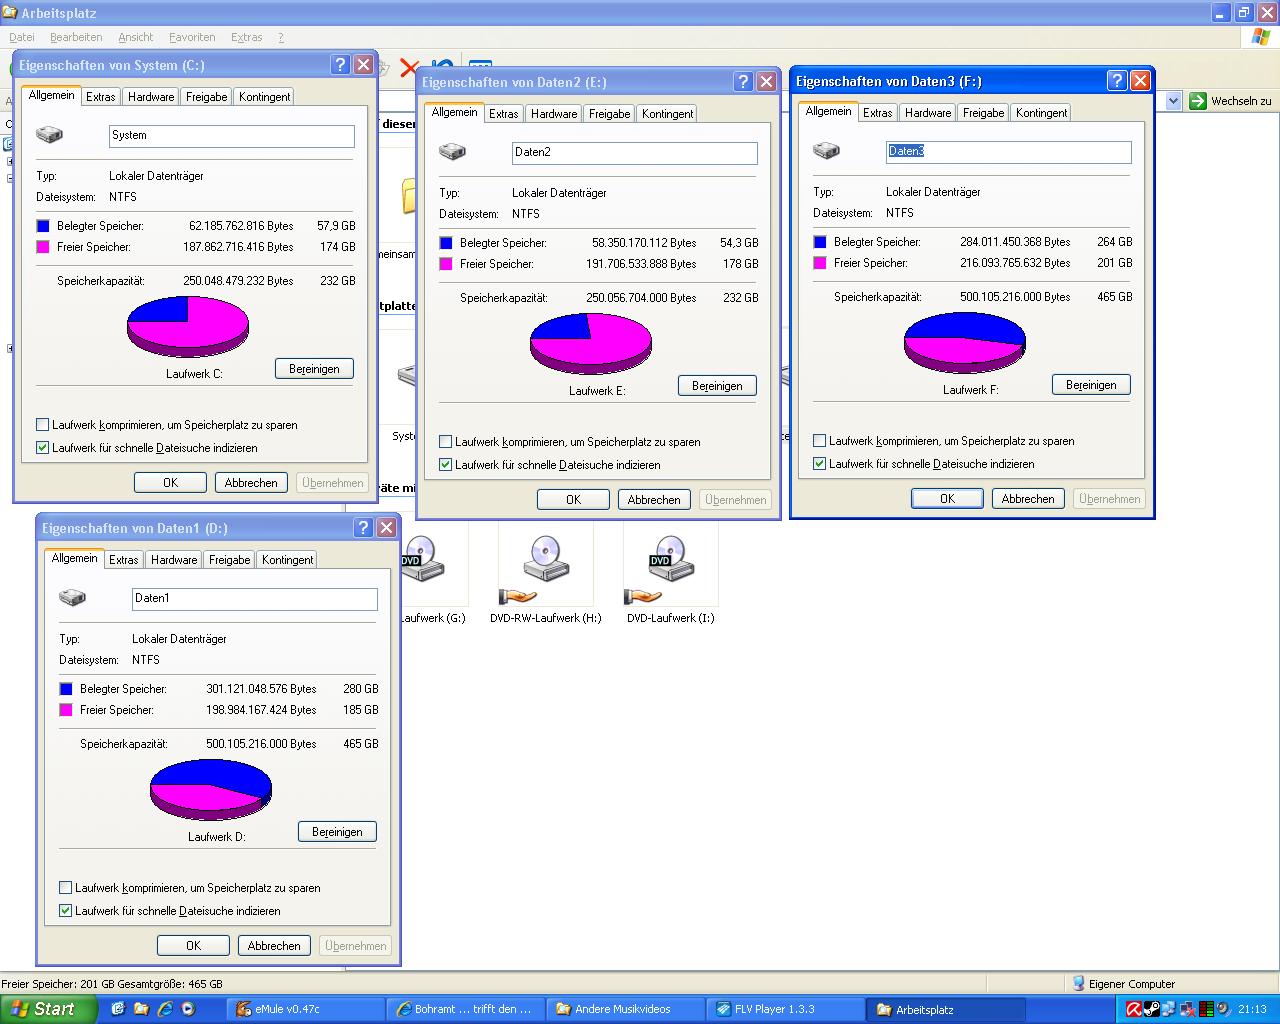Viewport: 1280px width, 1024px height.
Task: Open the Ansicht menu
Action: pos(135,37)
